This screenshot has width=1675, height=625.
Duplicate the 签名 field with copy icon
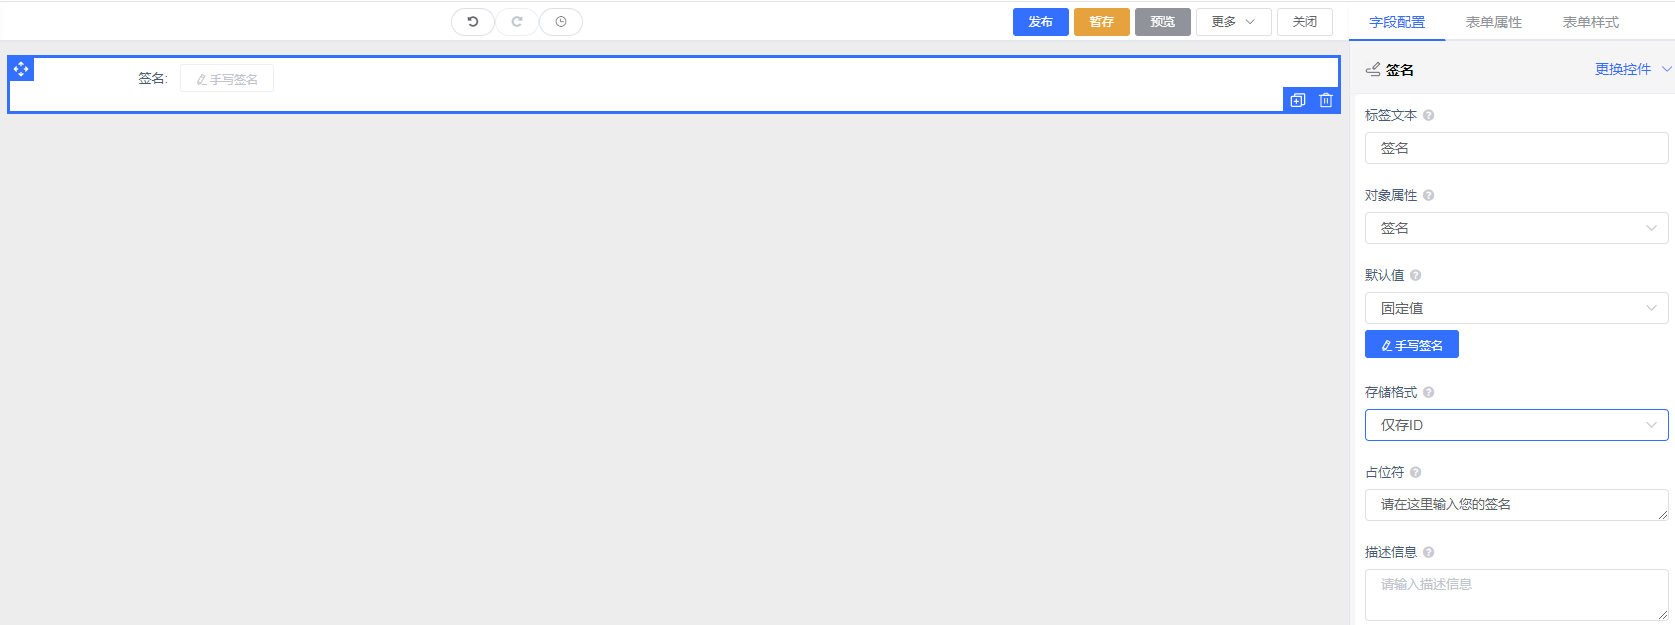[x=1298, y=100]
